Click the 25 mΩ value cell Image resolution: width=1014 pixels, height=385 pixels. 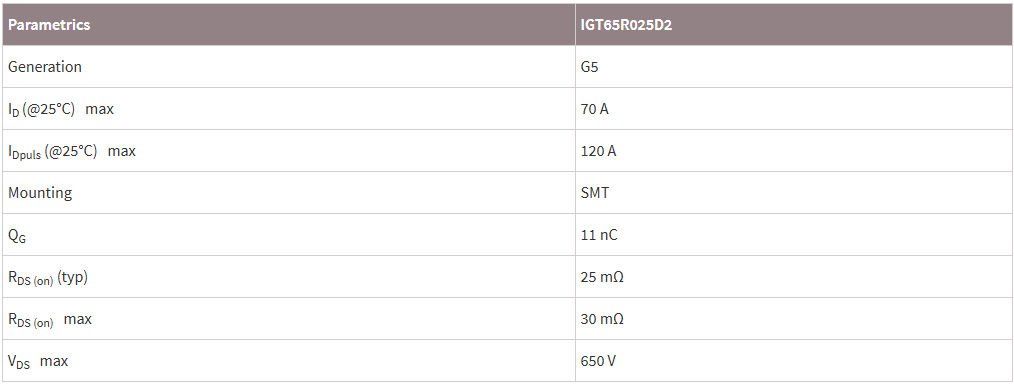(602, 277)
